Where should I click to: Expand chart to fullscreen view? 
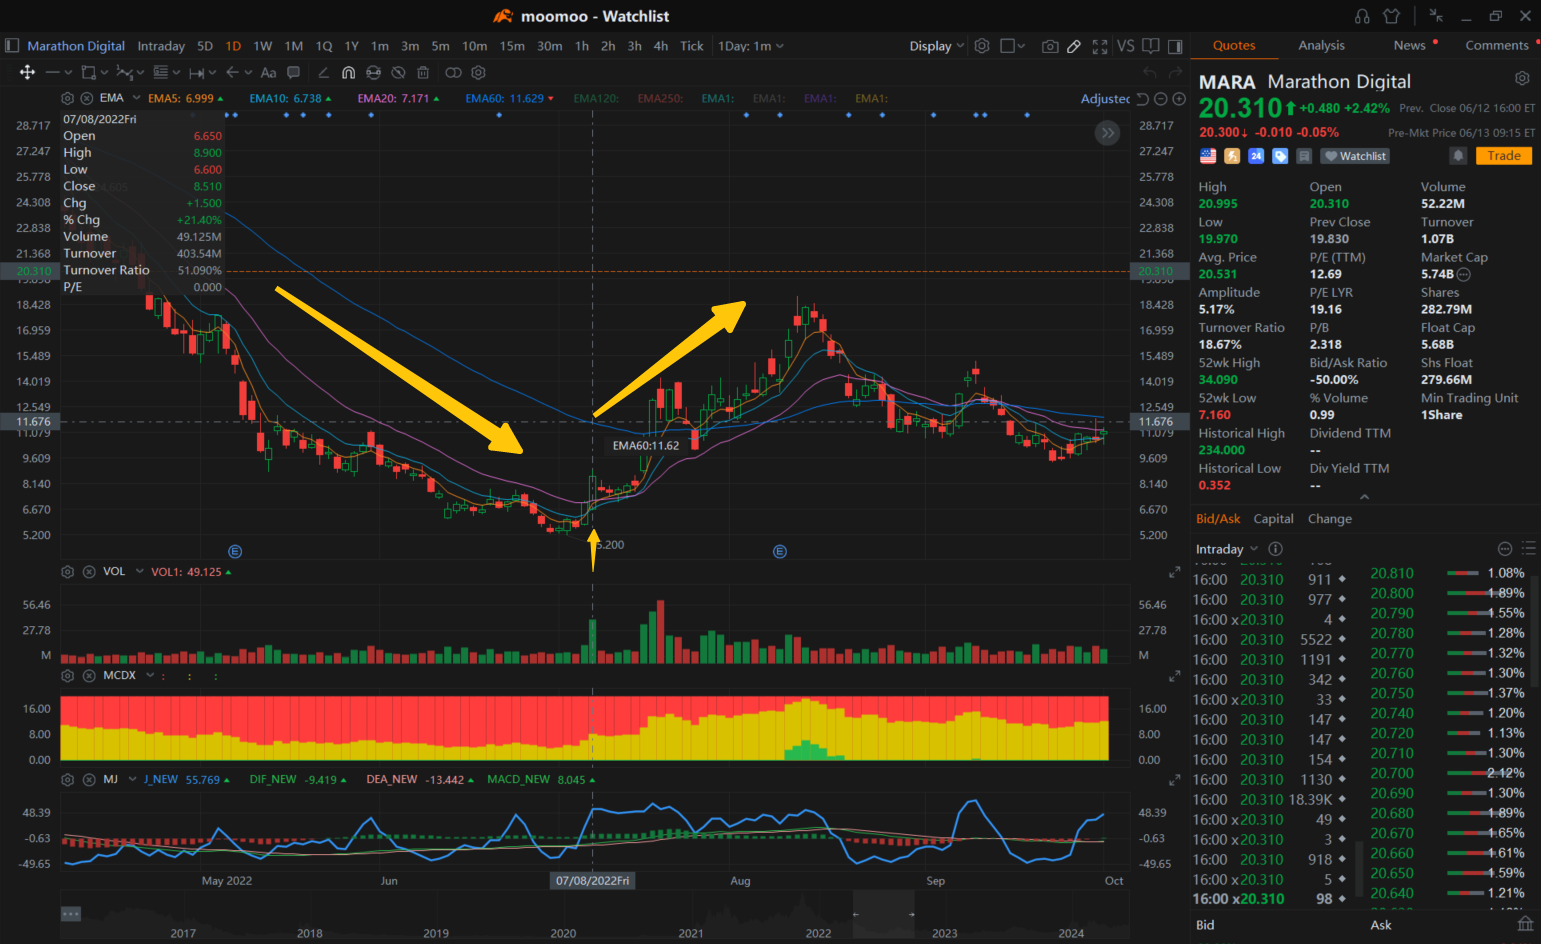coord(1100,46)
